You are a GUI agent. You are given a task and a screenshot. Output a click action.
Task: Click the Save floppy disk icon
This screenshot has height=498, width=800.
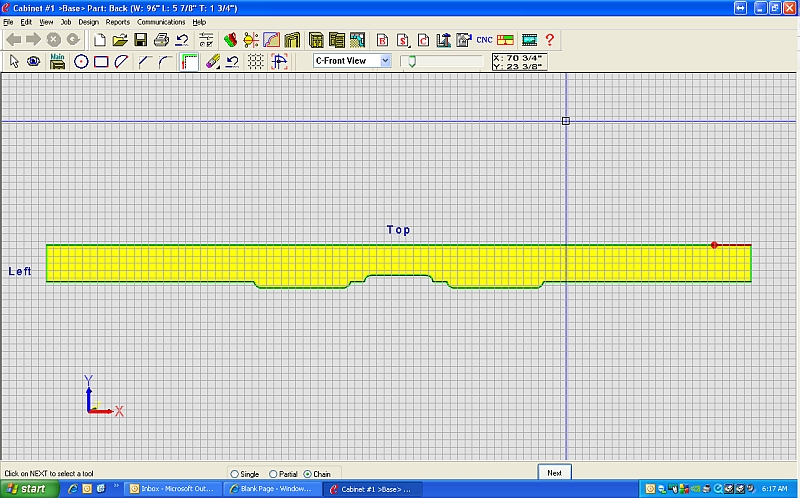(x=140, y=40)
